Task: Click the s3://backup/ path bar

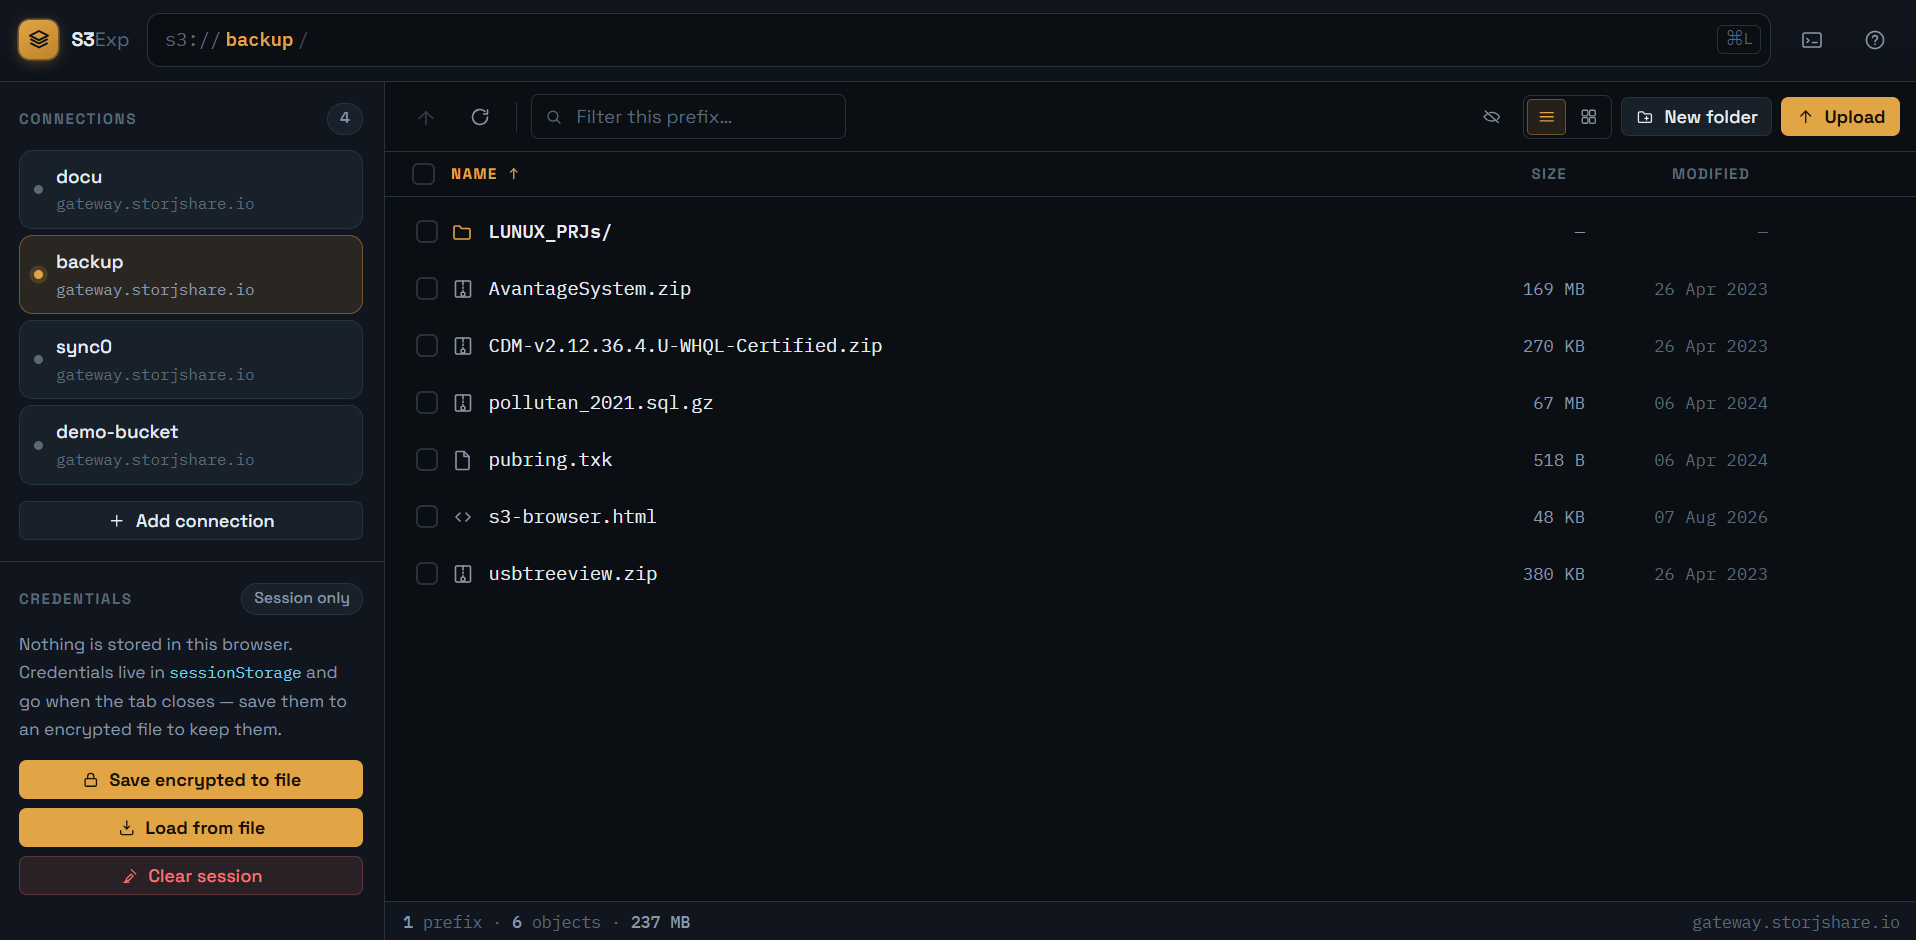Action: point(958,40)
